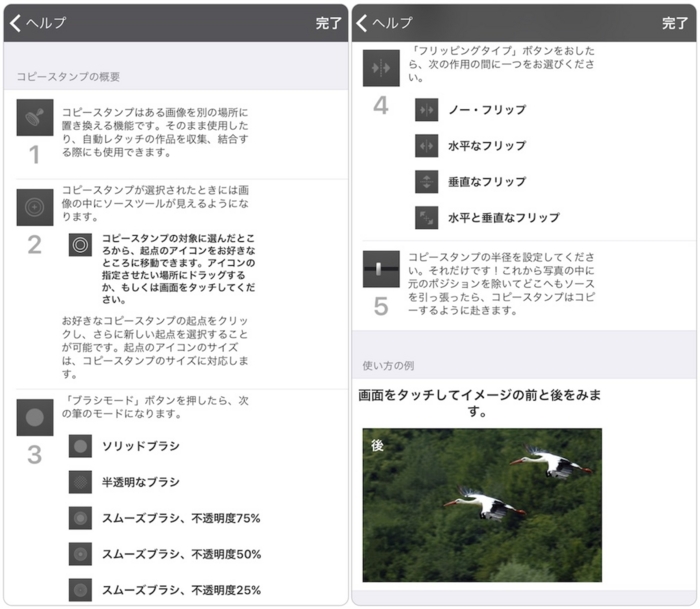Tap the コピースタンプの概要 section header
Viewport: 700px width, 609px height.
68,77
